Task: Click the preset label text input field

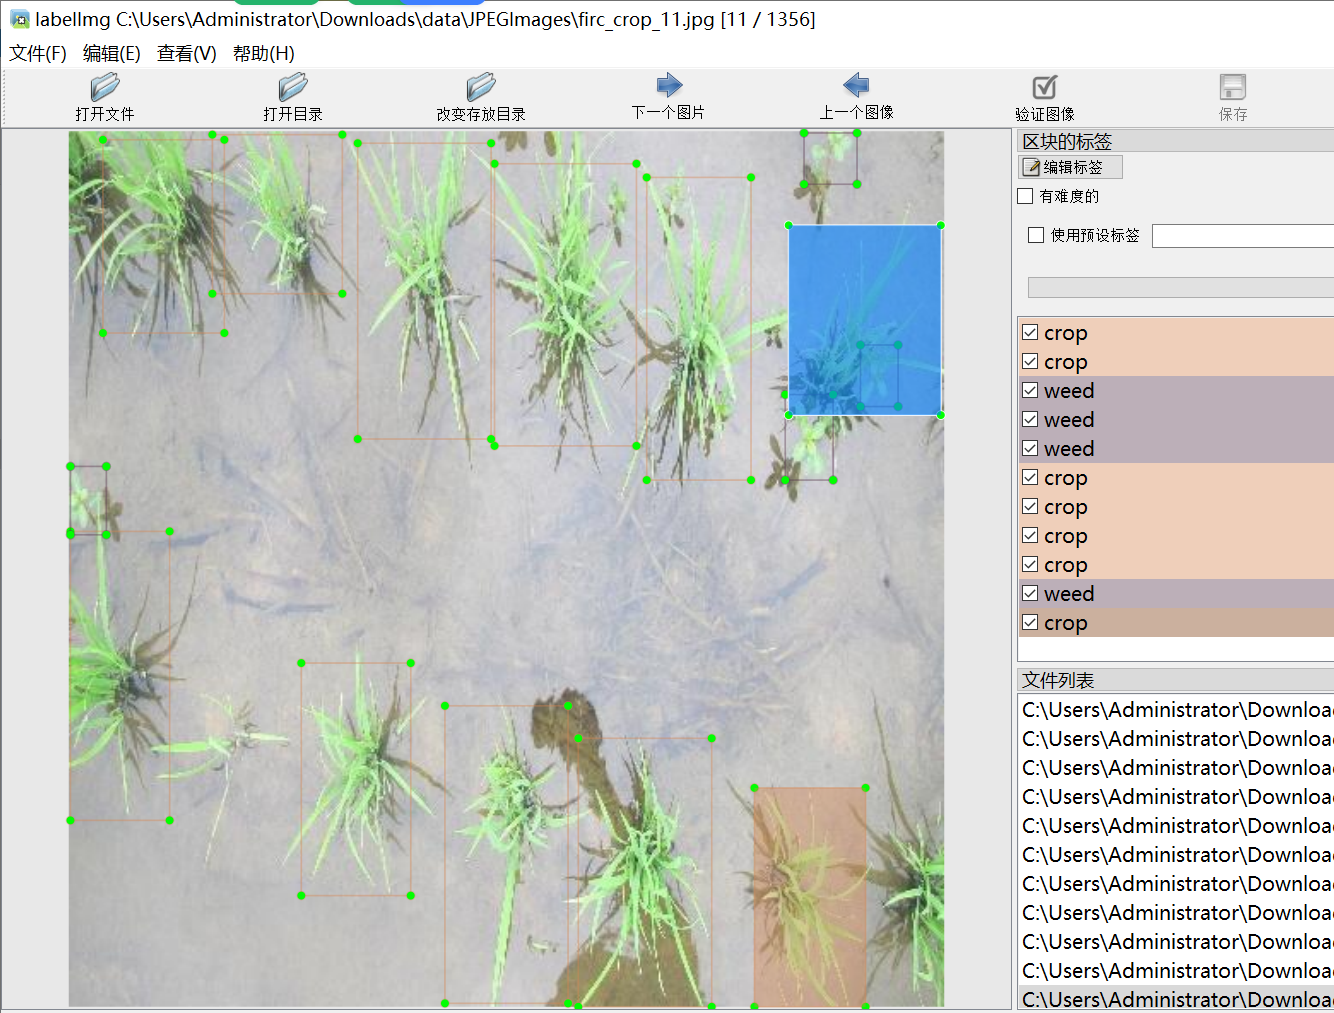Action: pyautogui.click(x=1243, y=235)
